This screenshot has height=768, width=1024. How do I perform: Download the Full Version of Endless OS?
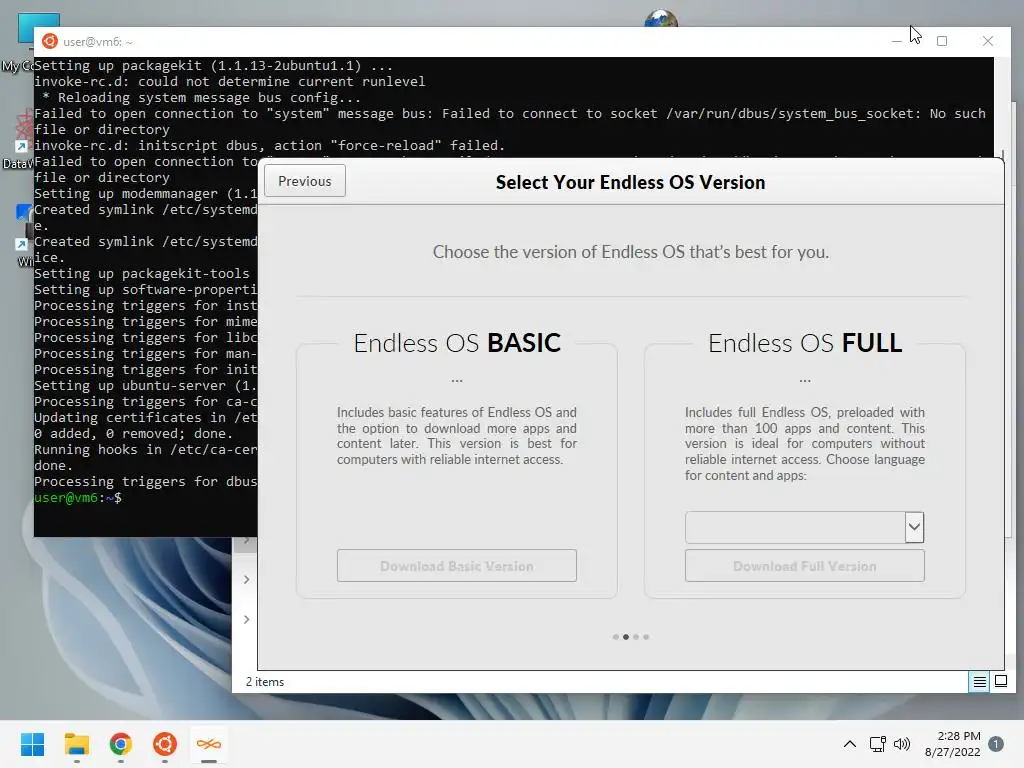(805, 566)
